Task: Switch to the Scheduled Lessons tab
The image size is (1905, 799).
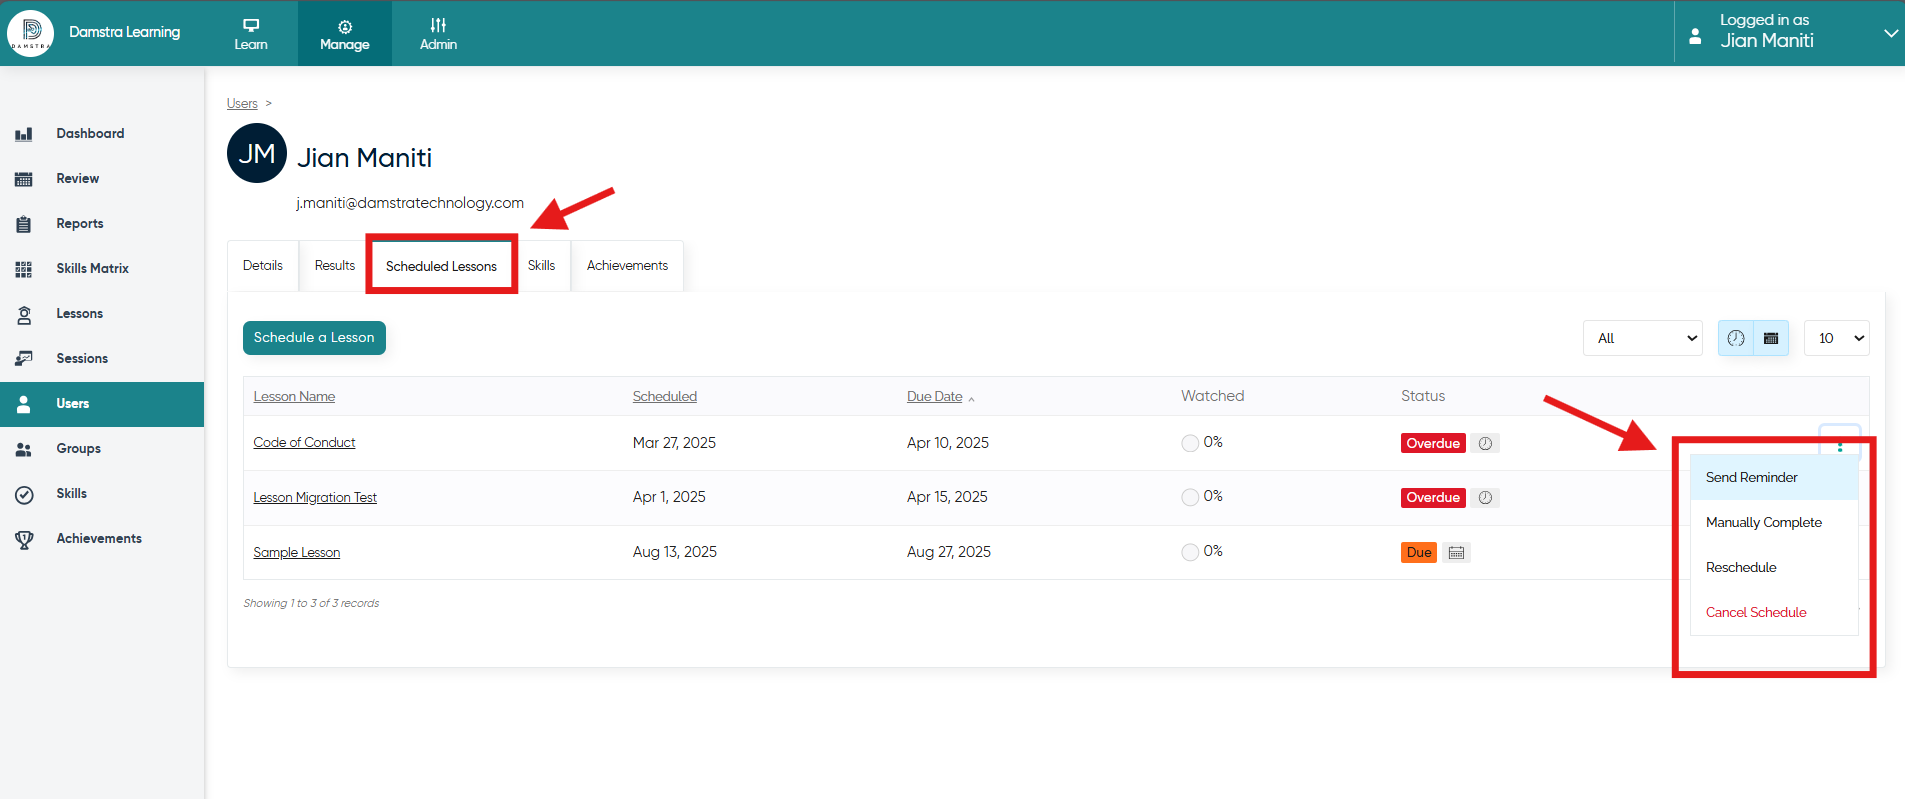Action: click(441, 266)
